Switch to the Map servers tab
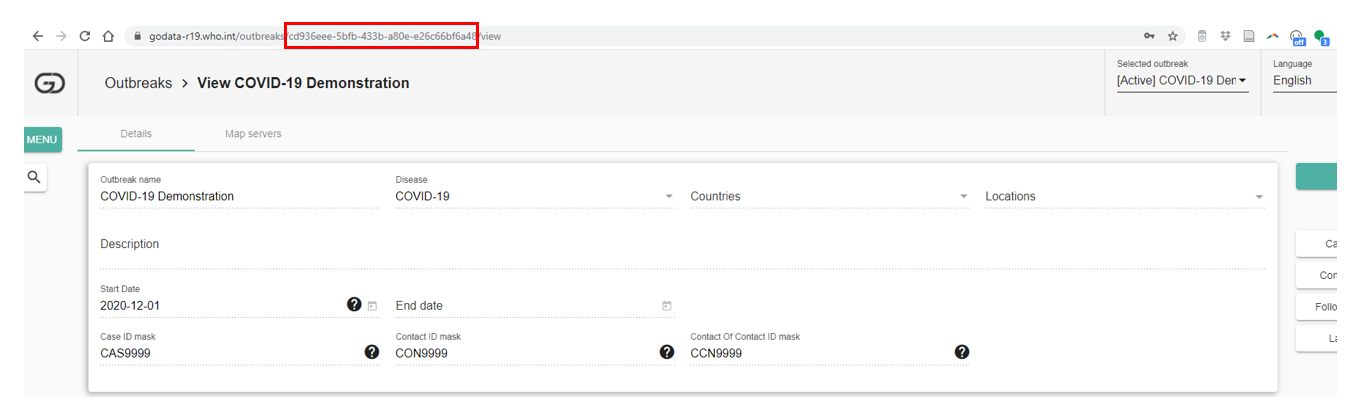 [x=253, y=134]
